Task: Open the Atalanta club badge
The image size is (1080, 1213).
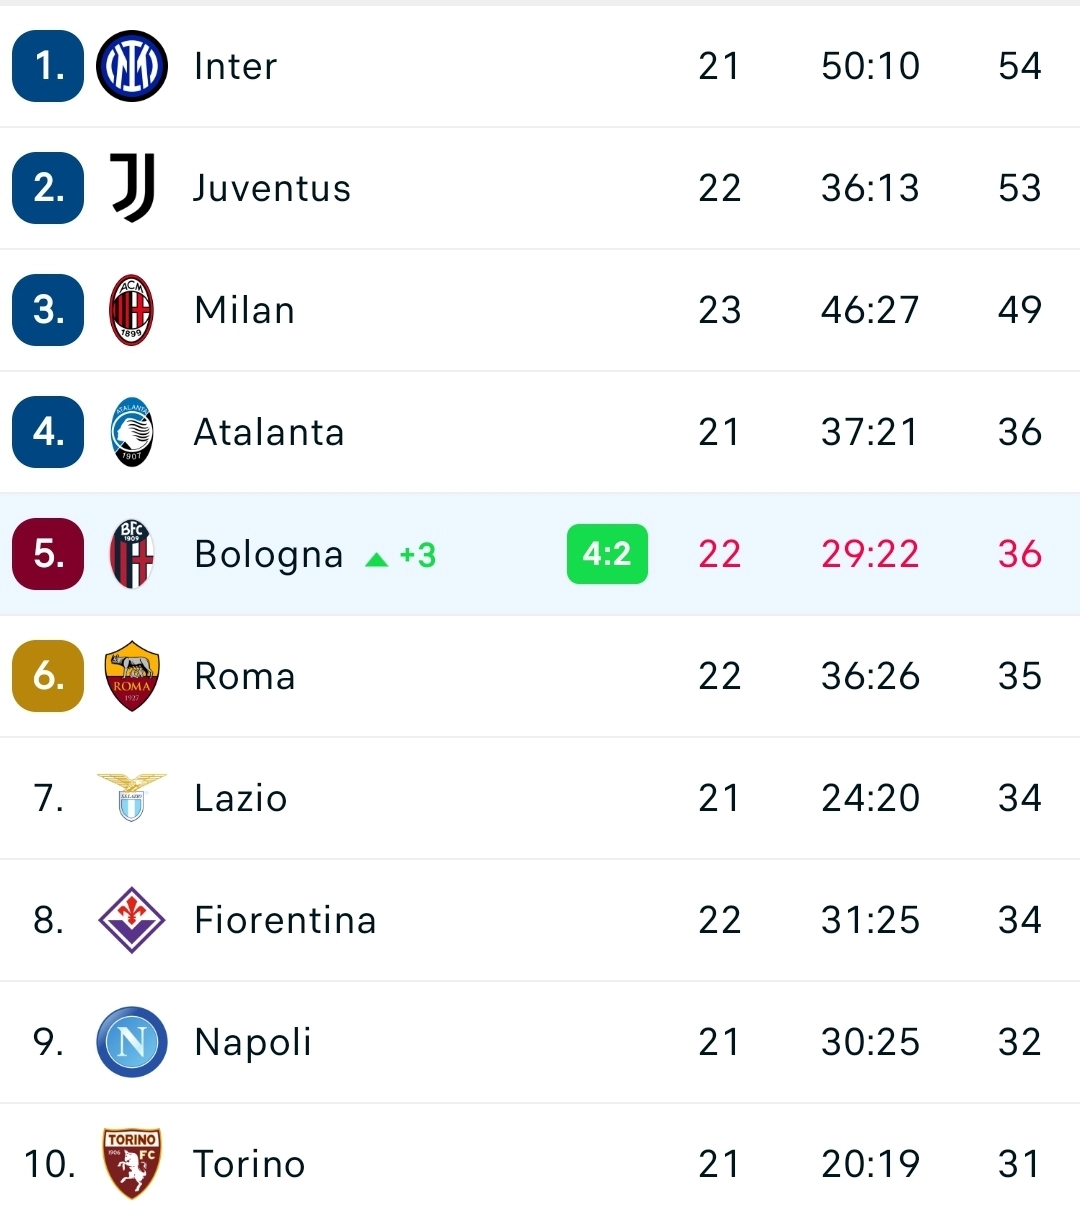Action: click(x=132, y=432)
